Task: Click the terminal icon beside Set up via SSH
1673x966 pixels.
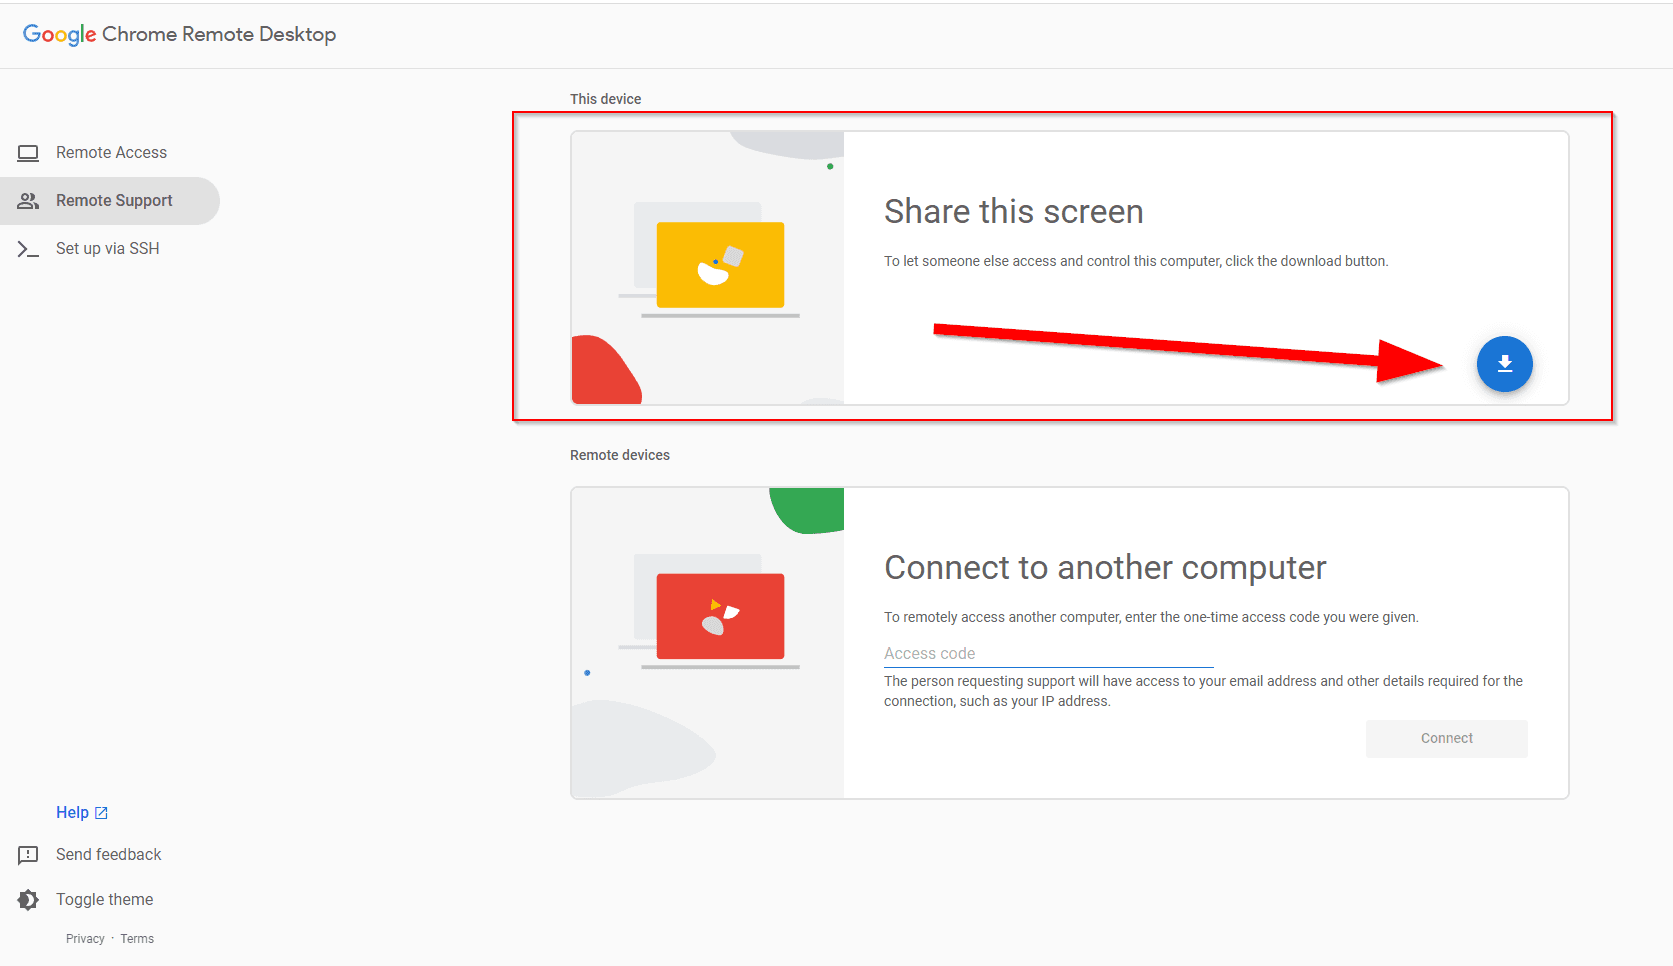Action: (x=28, y=248)
